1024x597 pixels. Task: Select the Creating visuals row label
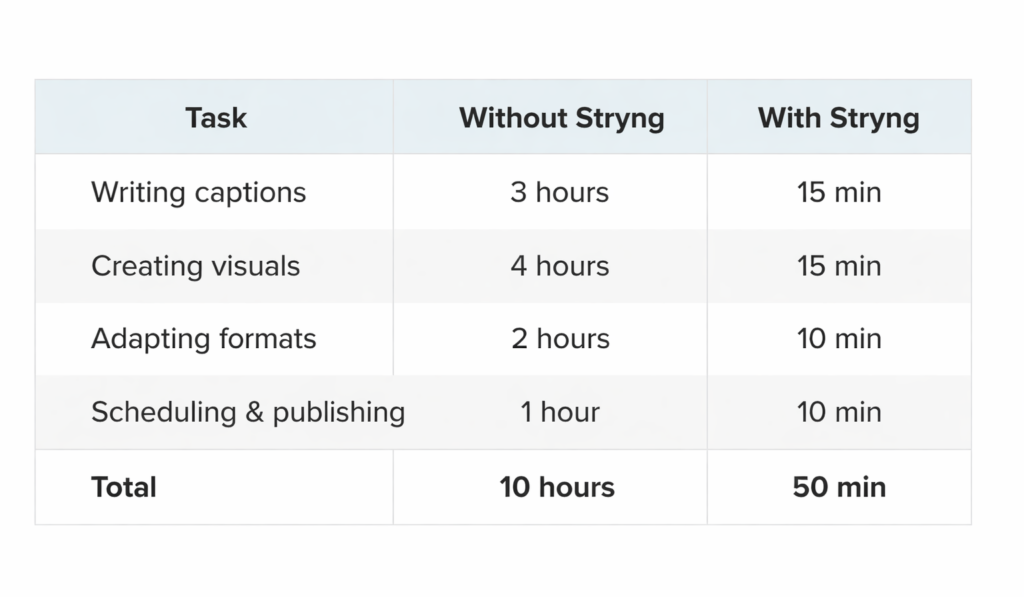coord(195,266)
